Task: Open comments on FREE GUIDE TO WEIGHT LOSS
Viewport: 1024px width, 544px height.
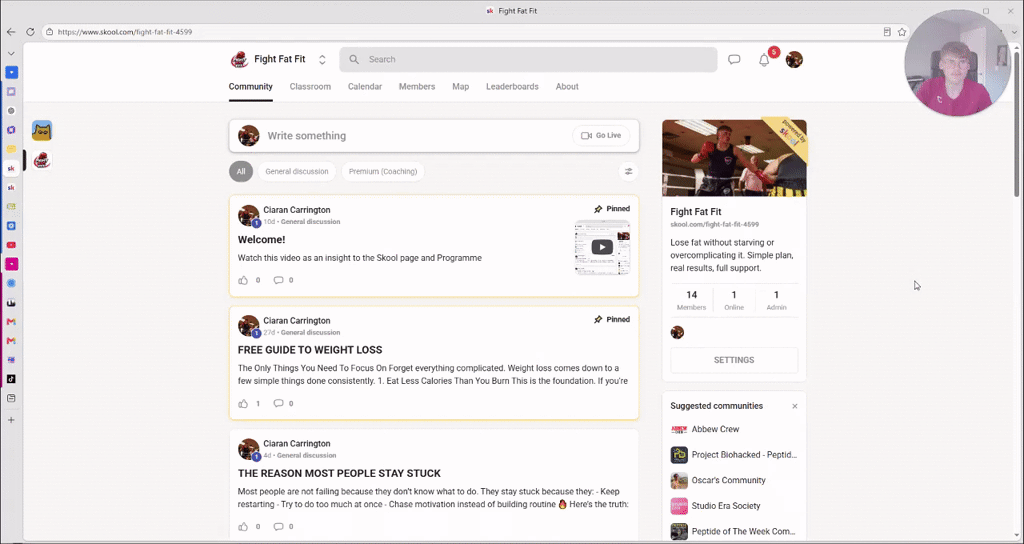Action: [278, 403]
